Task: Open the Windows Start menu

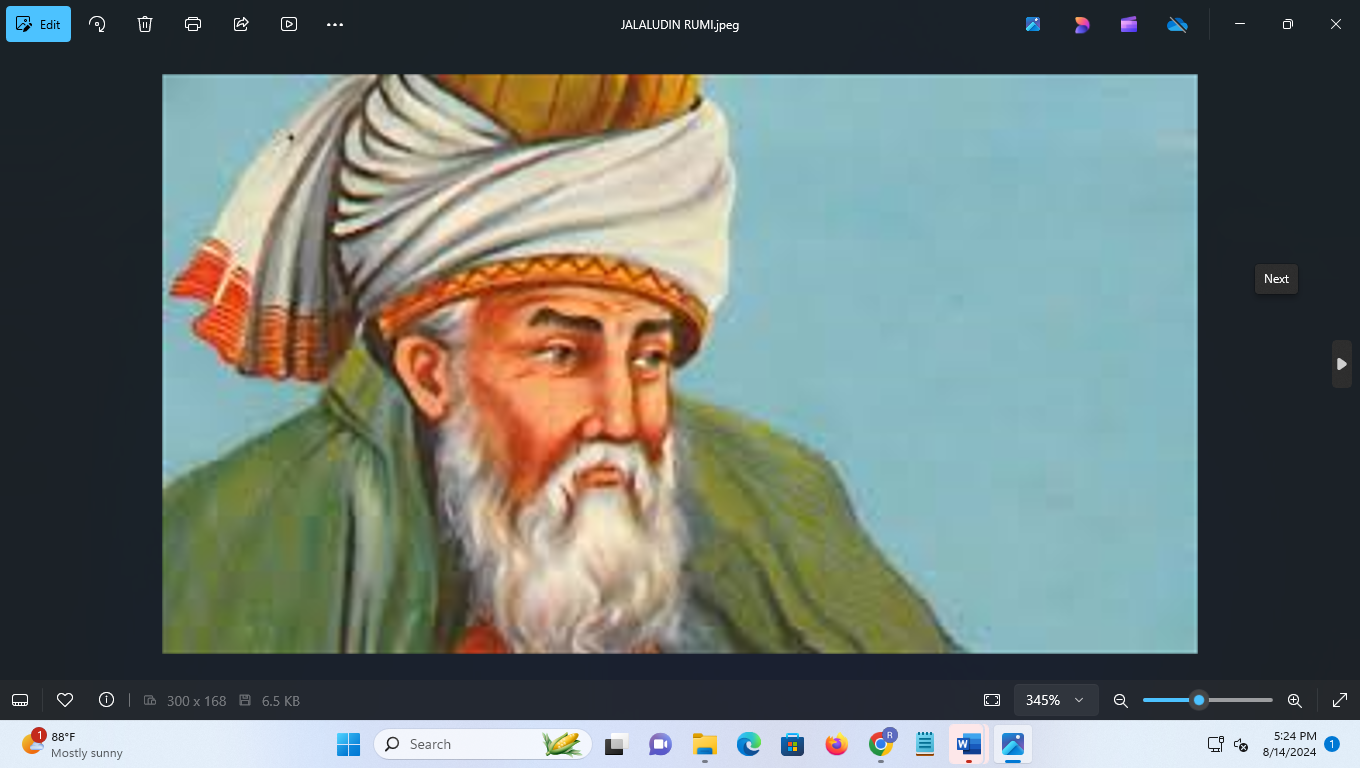Action: [348, 744]
